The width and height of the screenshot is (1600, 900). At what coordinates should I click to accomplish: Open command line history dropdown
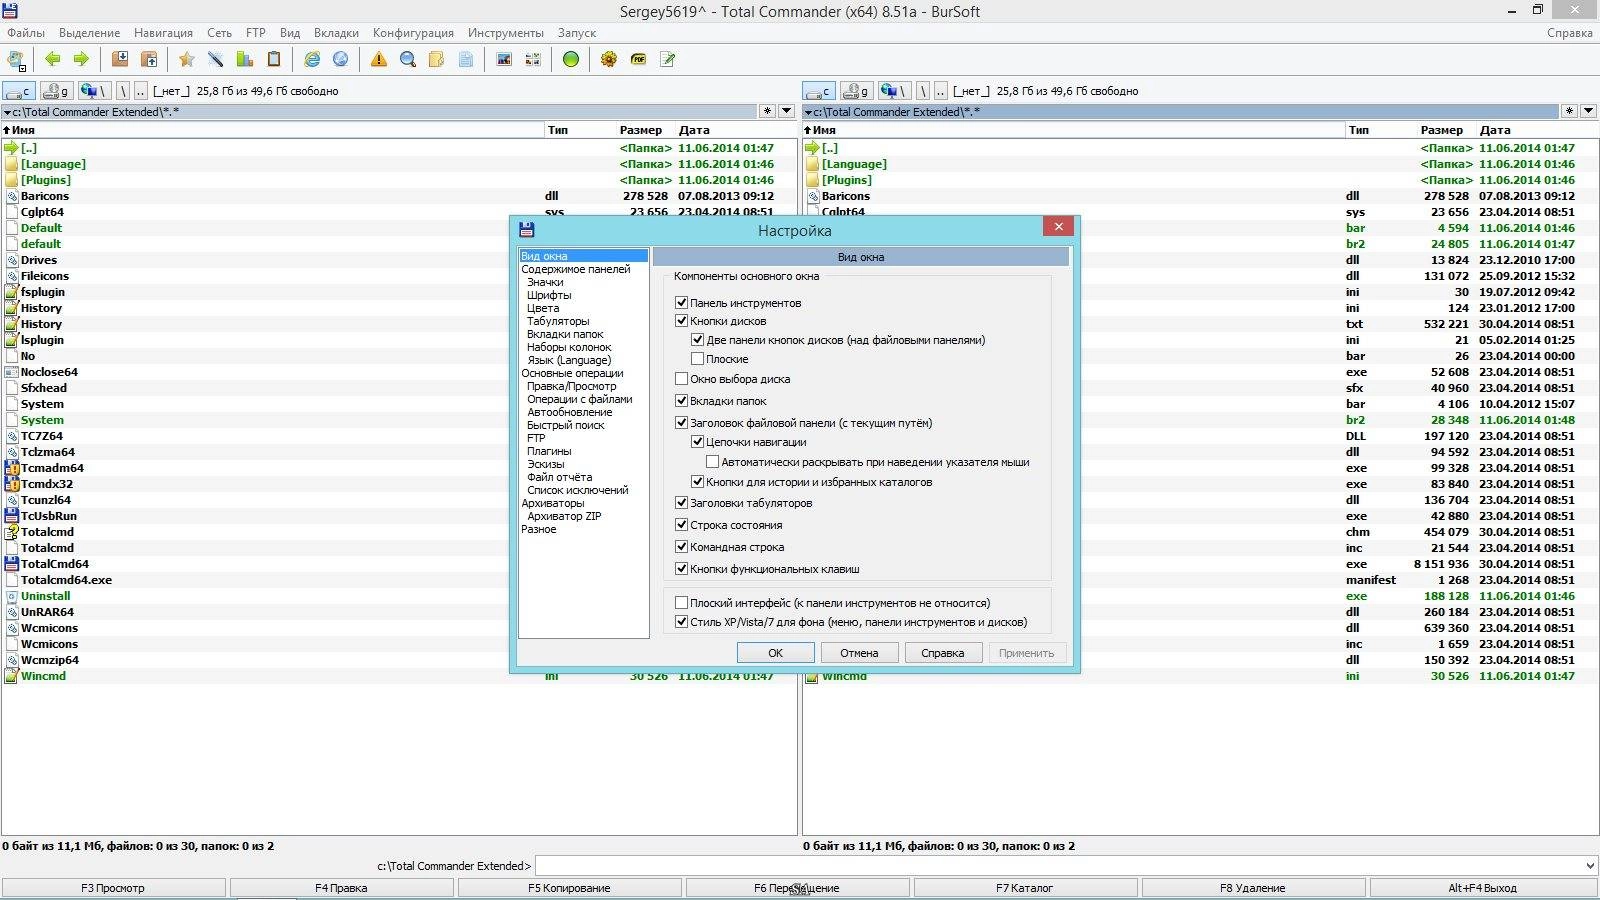tap(1590, 866)
